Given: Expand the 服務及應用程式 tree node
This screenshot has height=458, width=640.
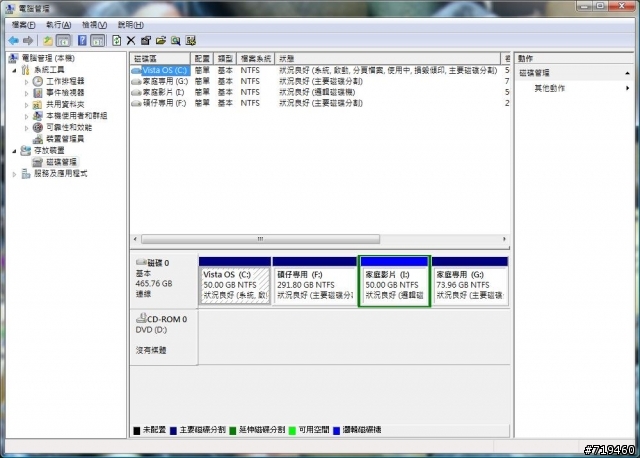Looking at the screenshot, I should pos(15,174).
